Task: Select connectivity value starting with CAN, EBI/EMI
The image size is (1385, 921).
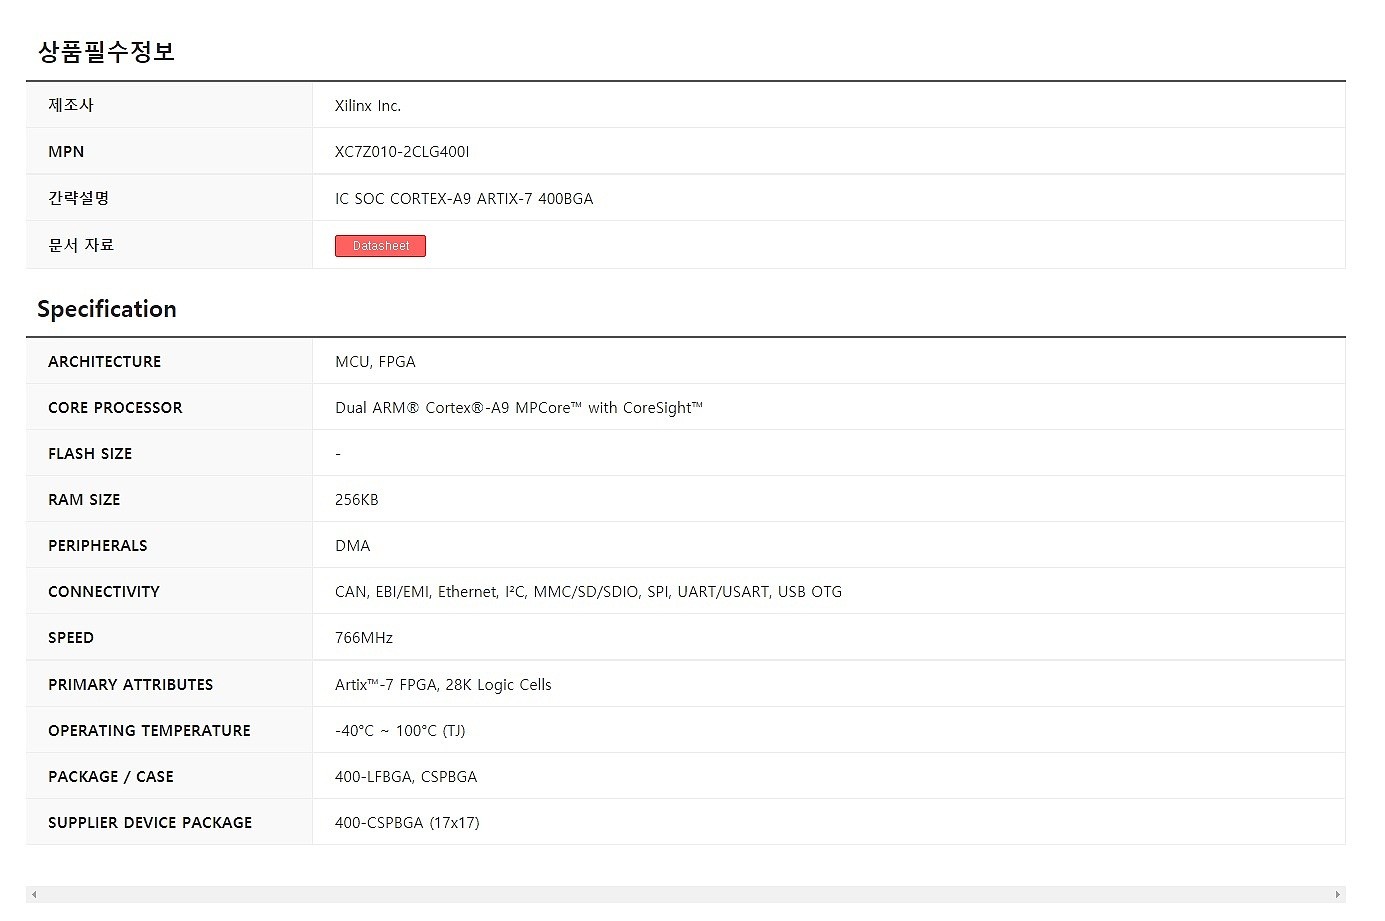Action: click(588, 592)
